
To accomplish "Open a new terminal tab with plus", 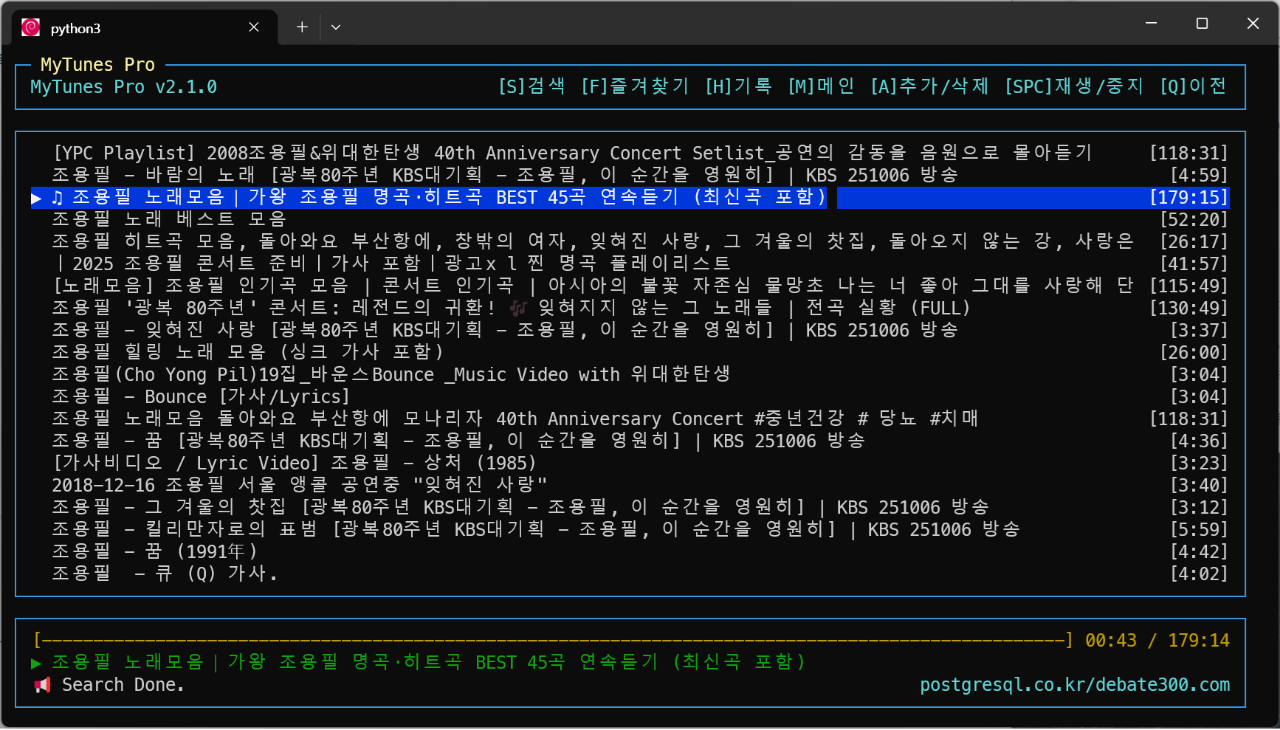I will point(302,27).
